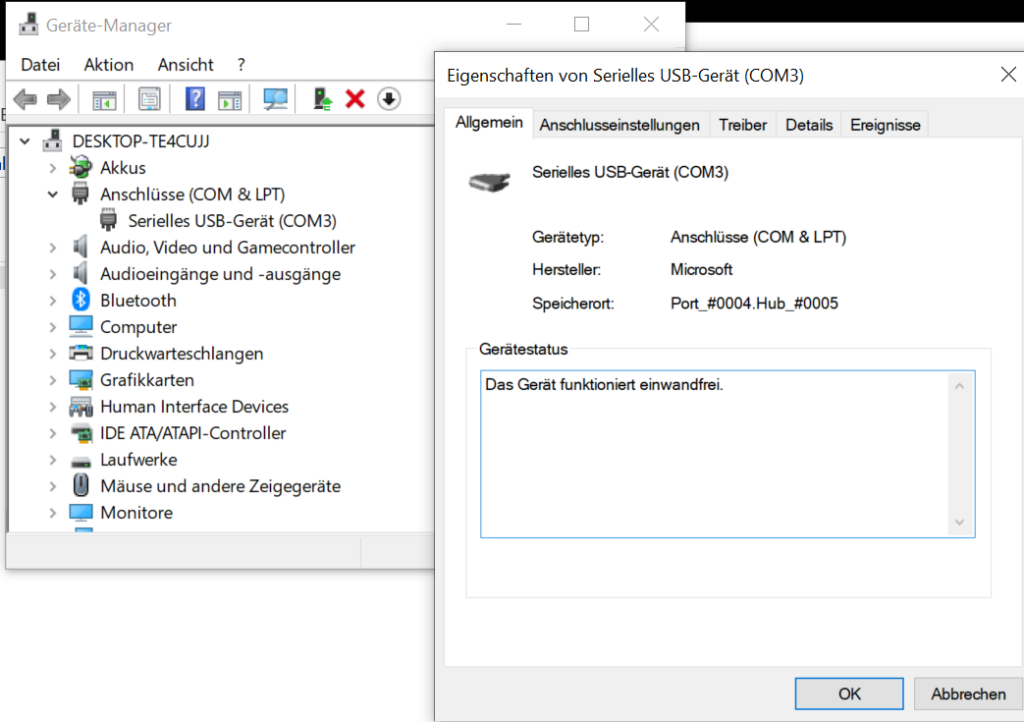Open the Aktion menu

point(108,64)
